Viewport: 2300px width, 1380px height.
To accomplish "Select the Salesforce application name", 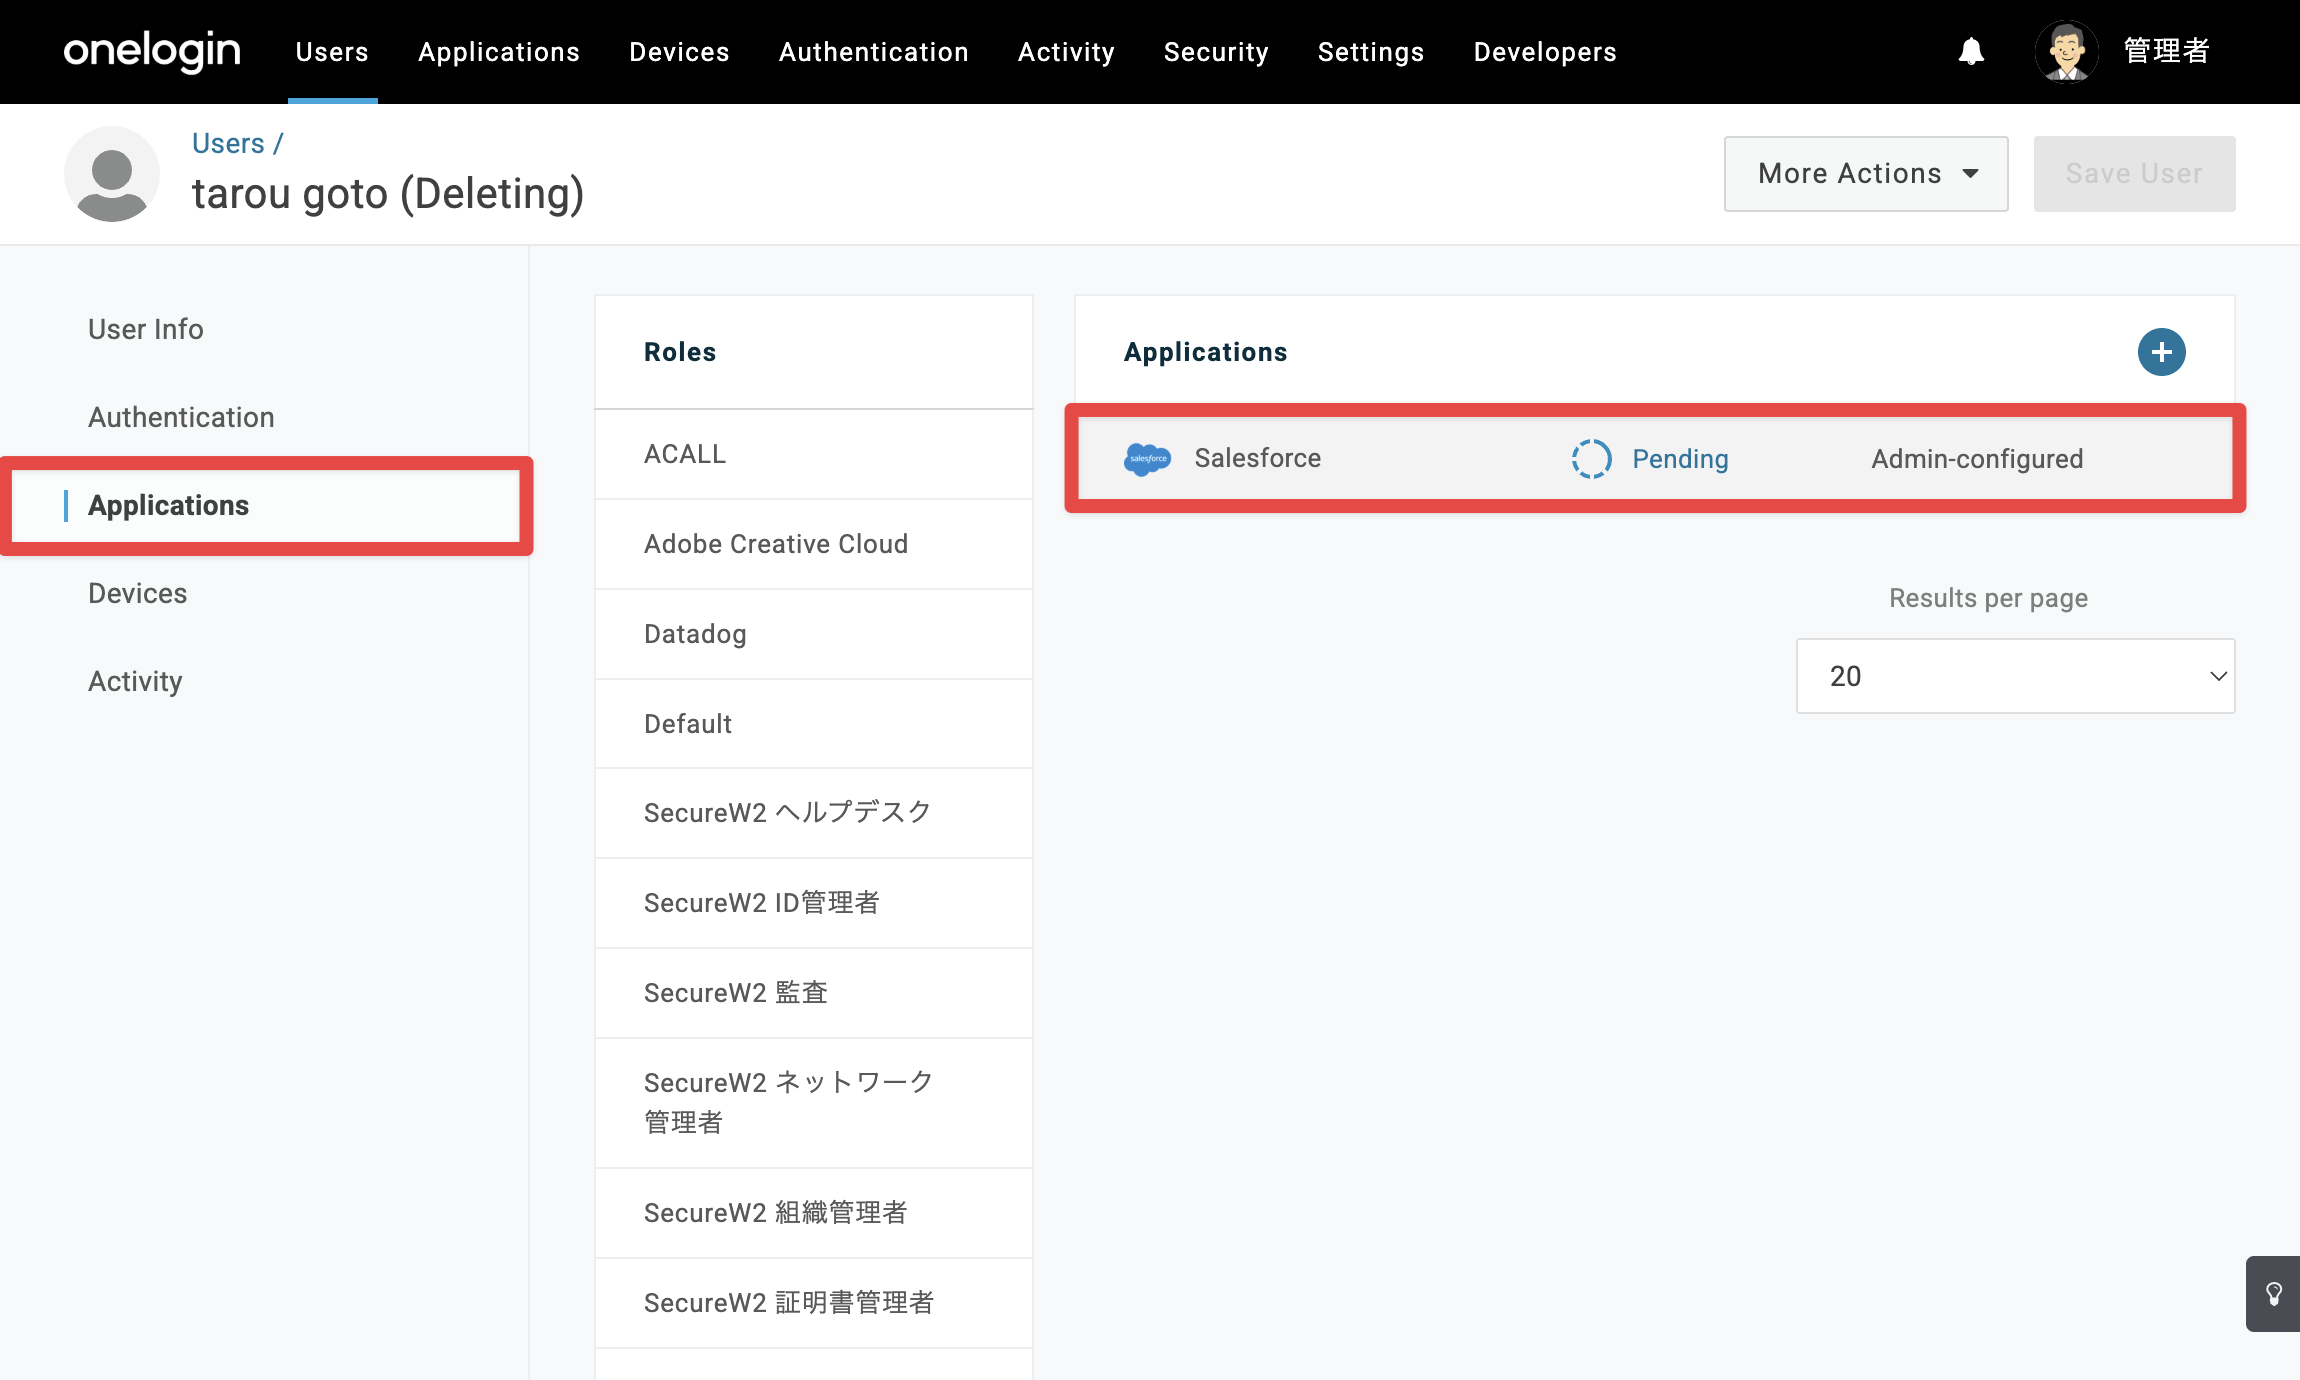I will (1257, 459).
